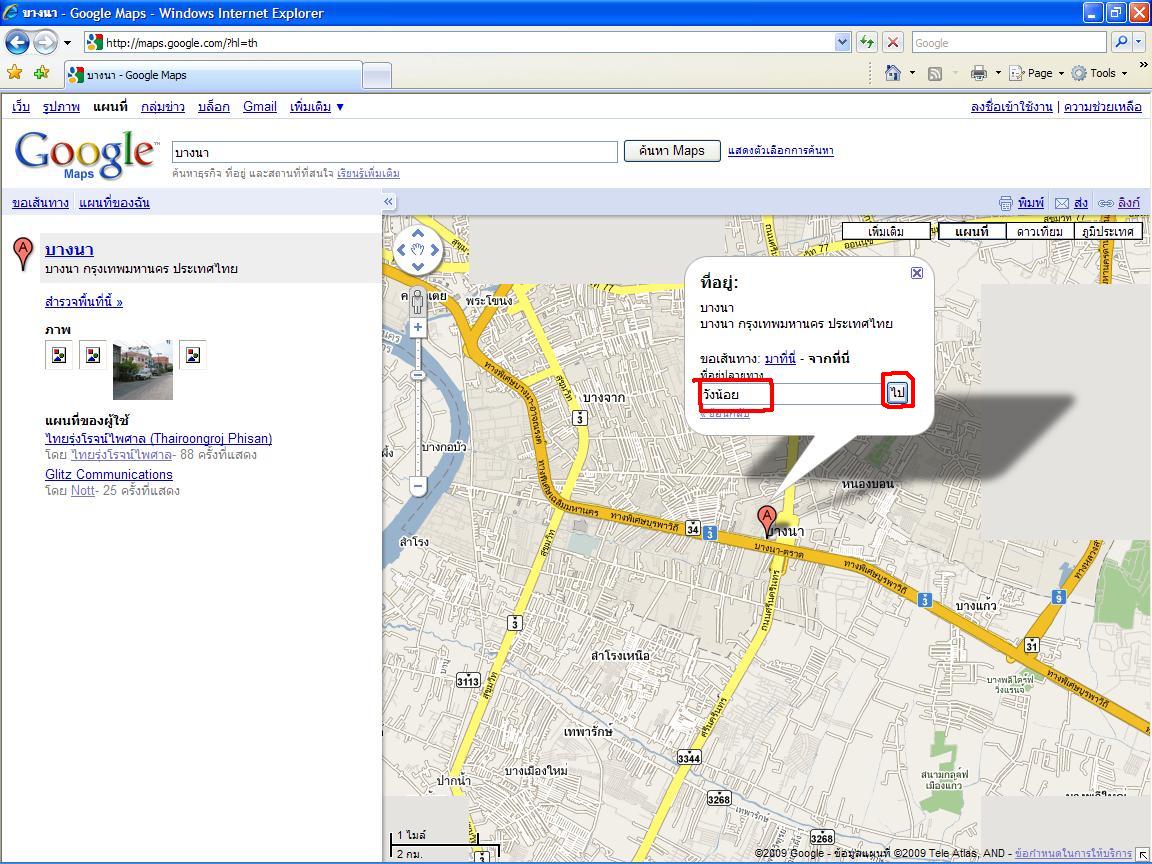Click the IE Google search box
The image size is (1152, 864).
pyautogui.click(x=1009, y=43)
